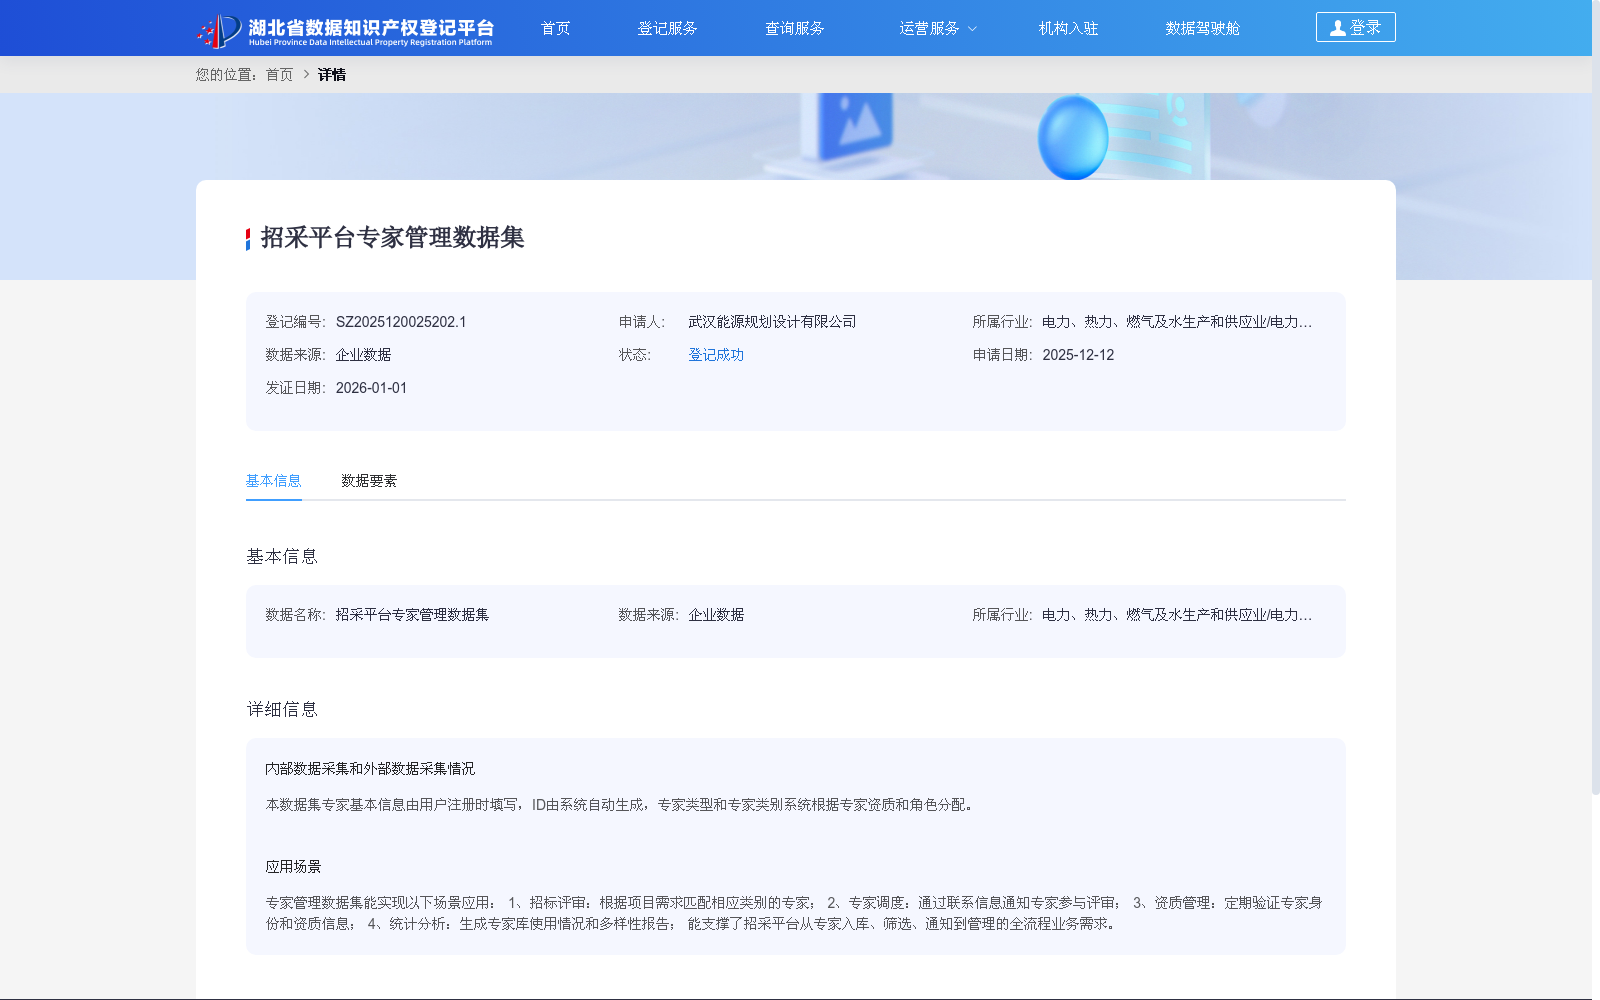Viewport: 1600px width, 1000px height.
Task: Click the 详细信息 section heading
Action: [x=282, y=709]
